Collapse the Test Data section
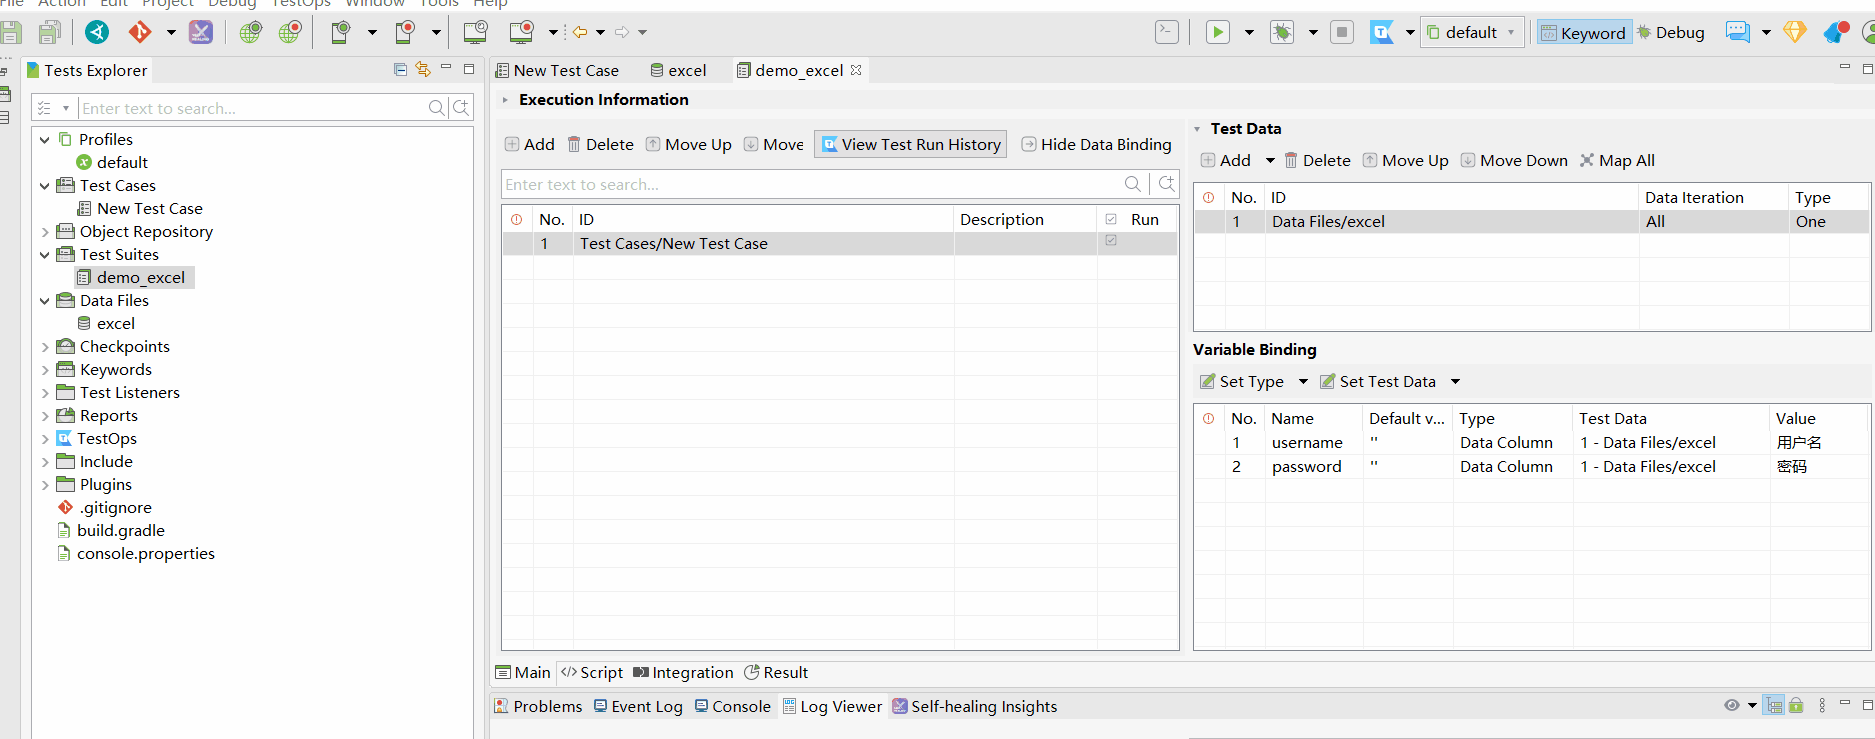This screenshot has height=739, width=1875. 1198,129
